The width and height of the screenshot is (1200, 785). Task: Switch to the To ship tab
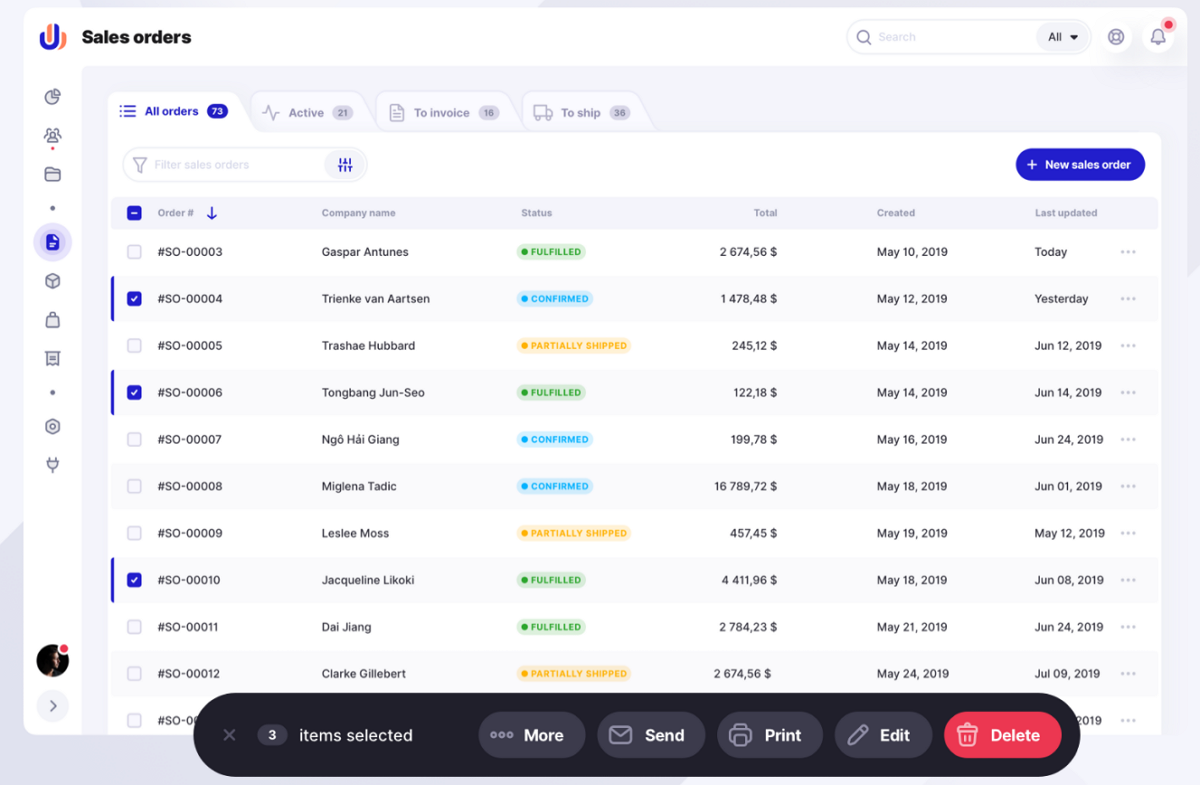click(581, 113)
